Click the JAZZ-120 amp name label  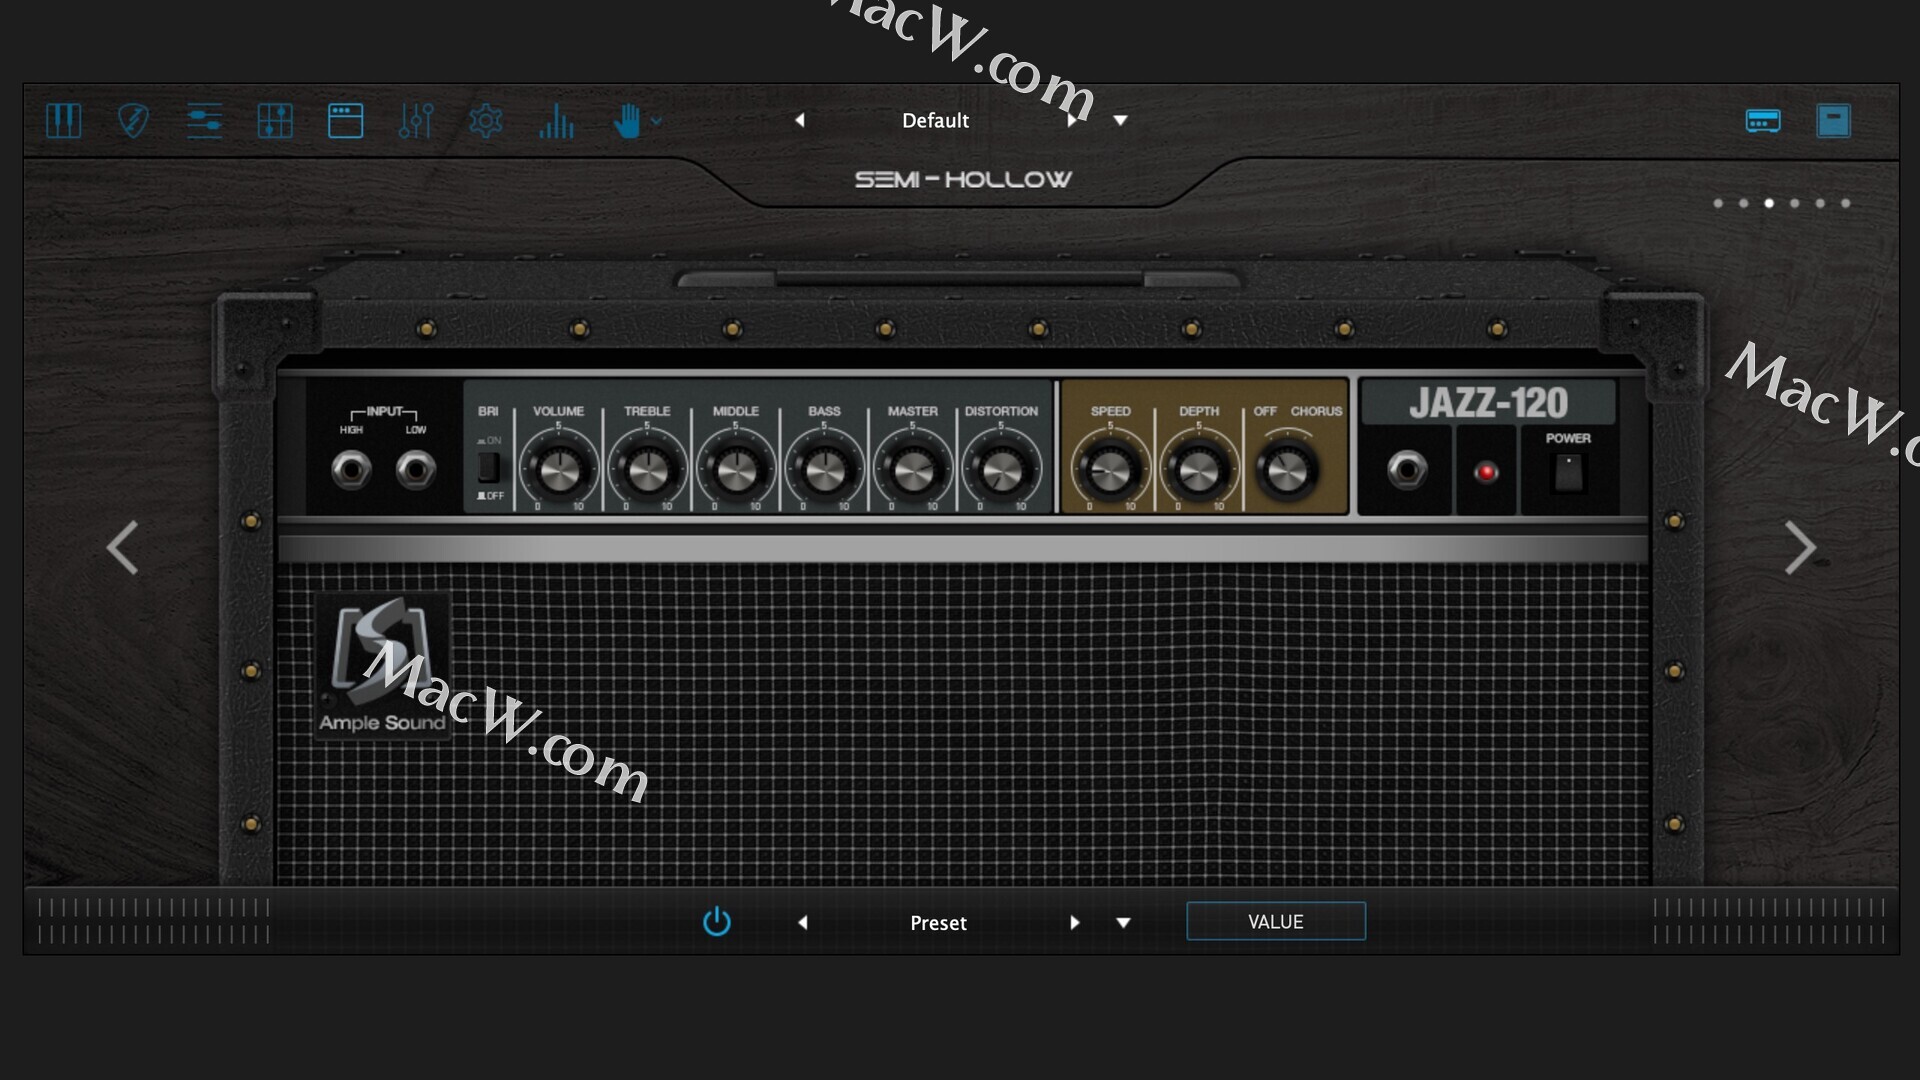1488,403
